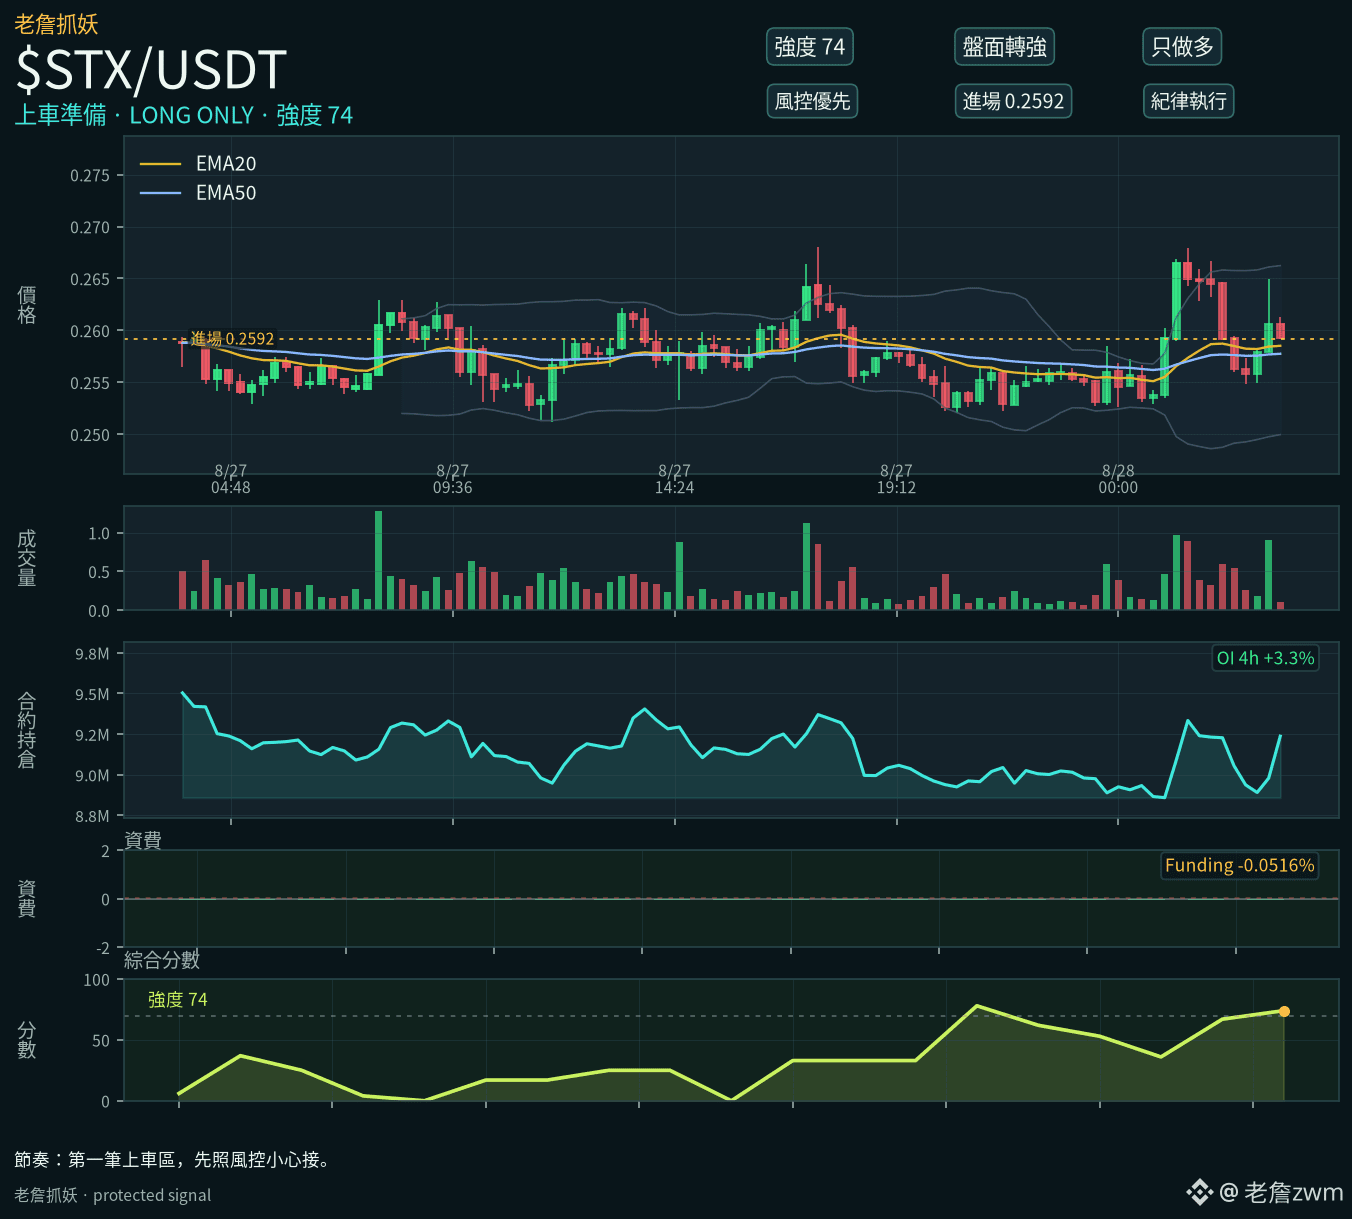Click the 進場 0.2592 header badge
Viewport: 1352px width, 1219px height.
click(x=1013, y=101)
